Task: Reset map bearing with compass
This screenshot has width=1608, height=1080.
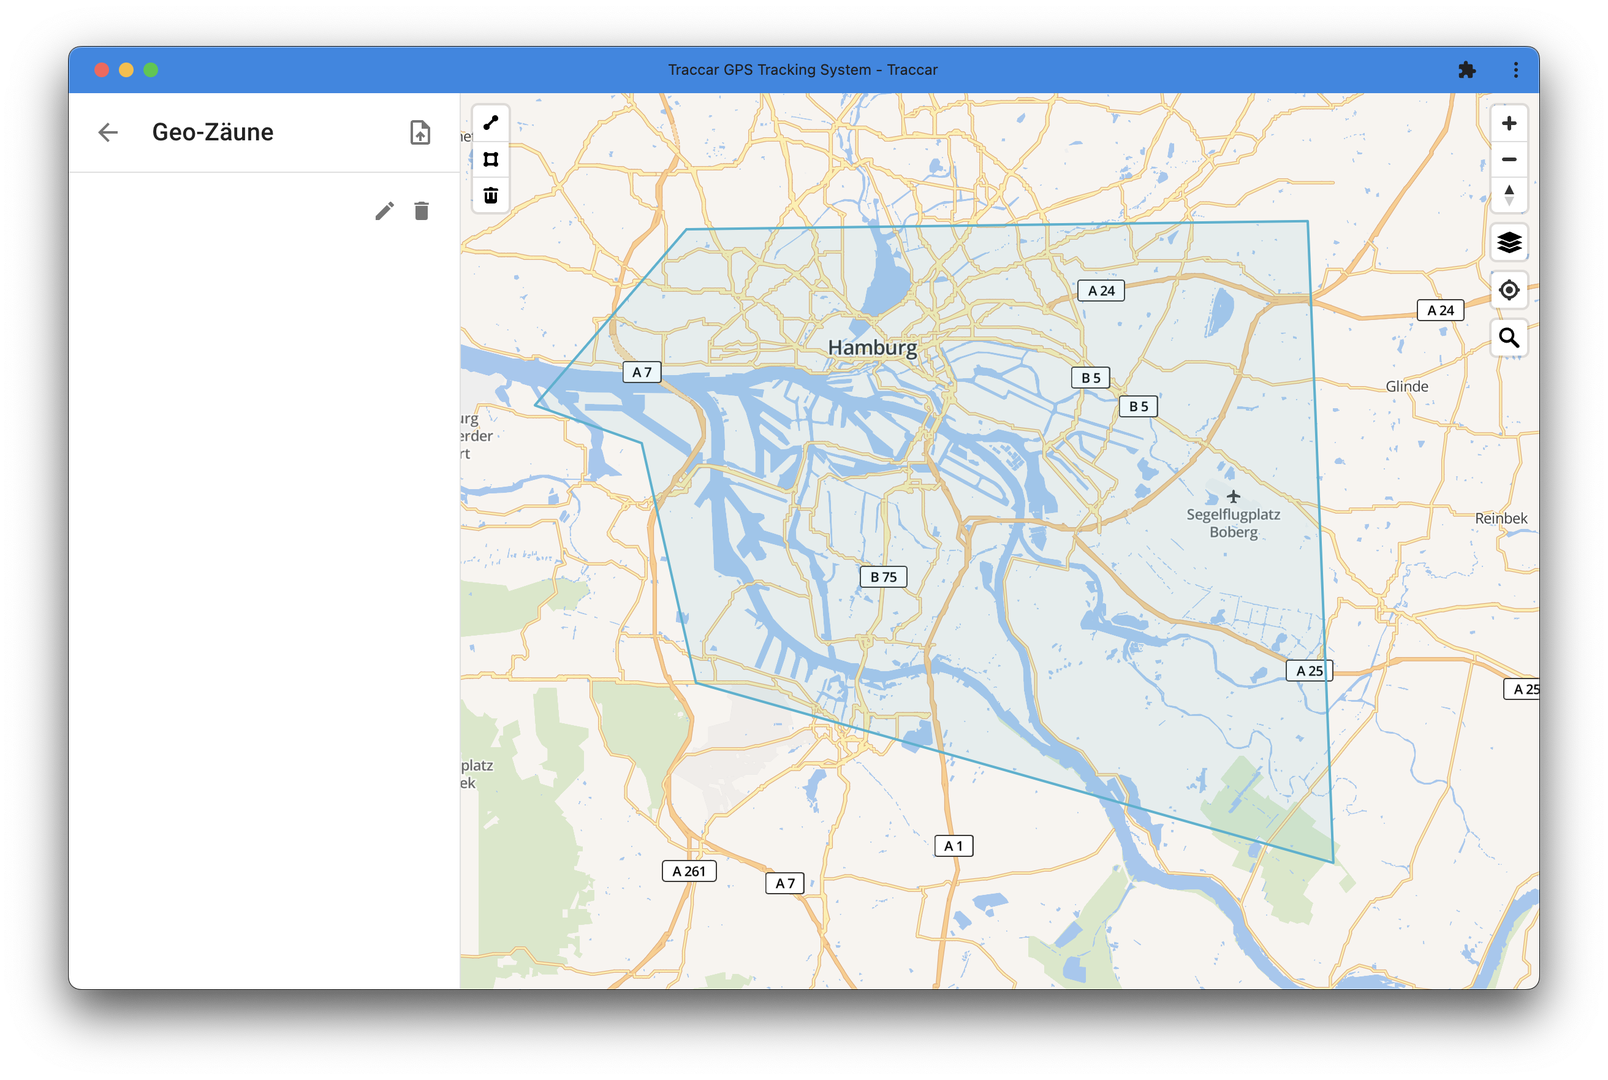Action: click(1509, 195)
